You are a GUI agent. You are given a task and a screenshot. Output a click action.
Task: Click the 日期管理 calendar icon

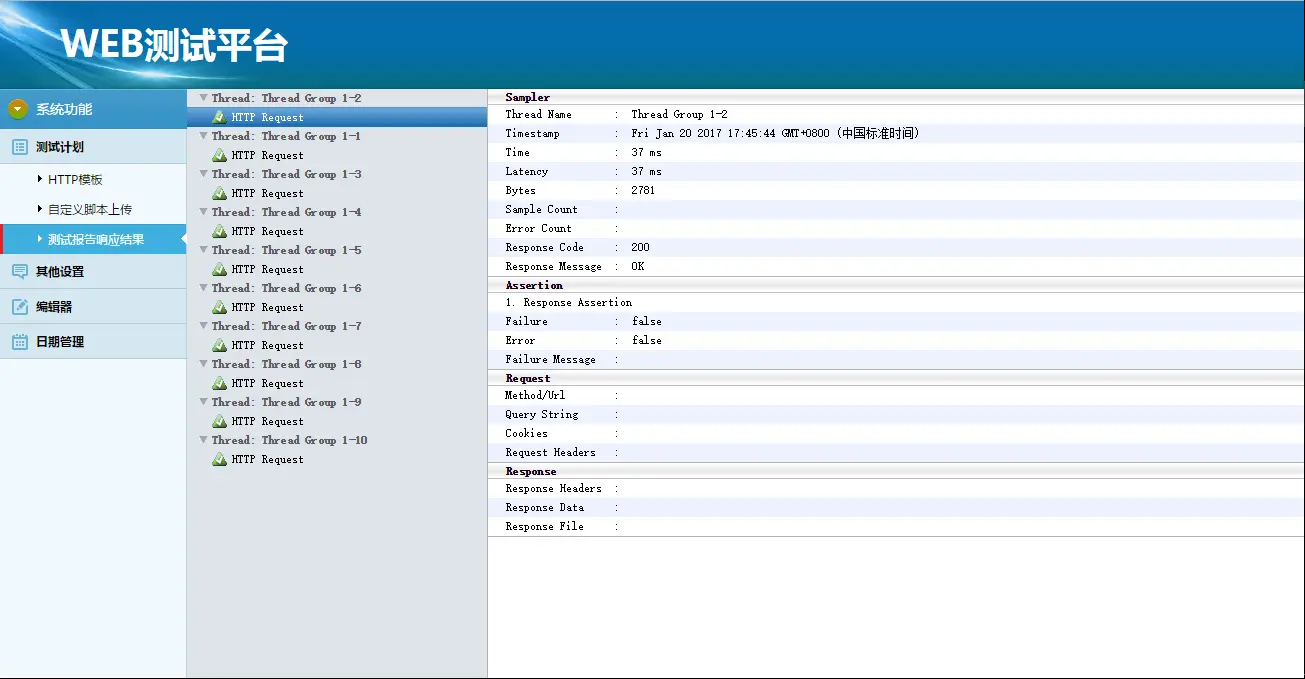[x=19, y=341]
